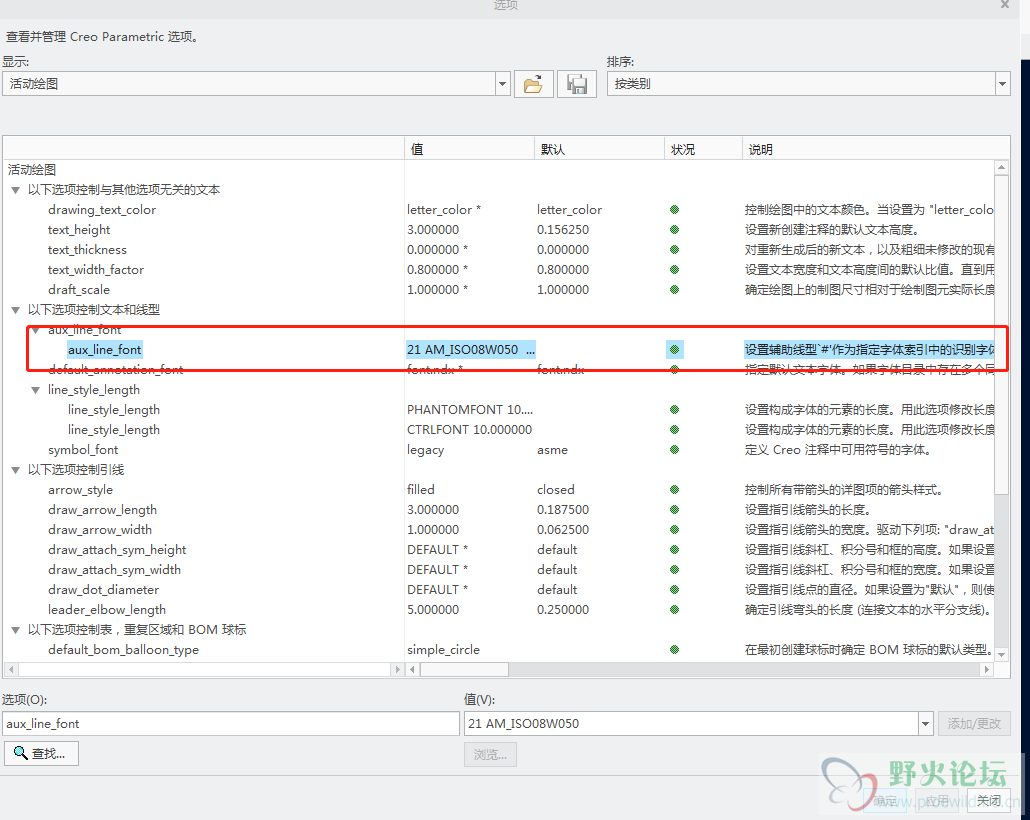Click the asme default value of symbol_font
This screenshot has height=820, width=1030.
tap(552, 449)
